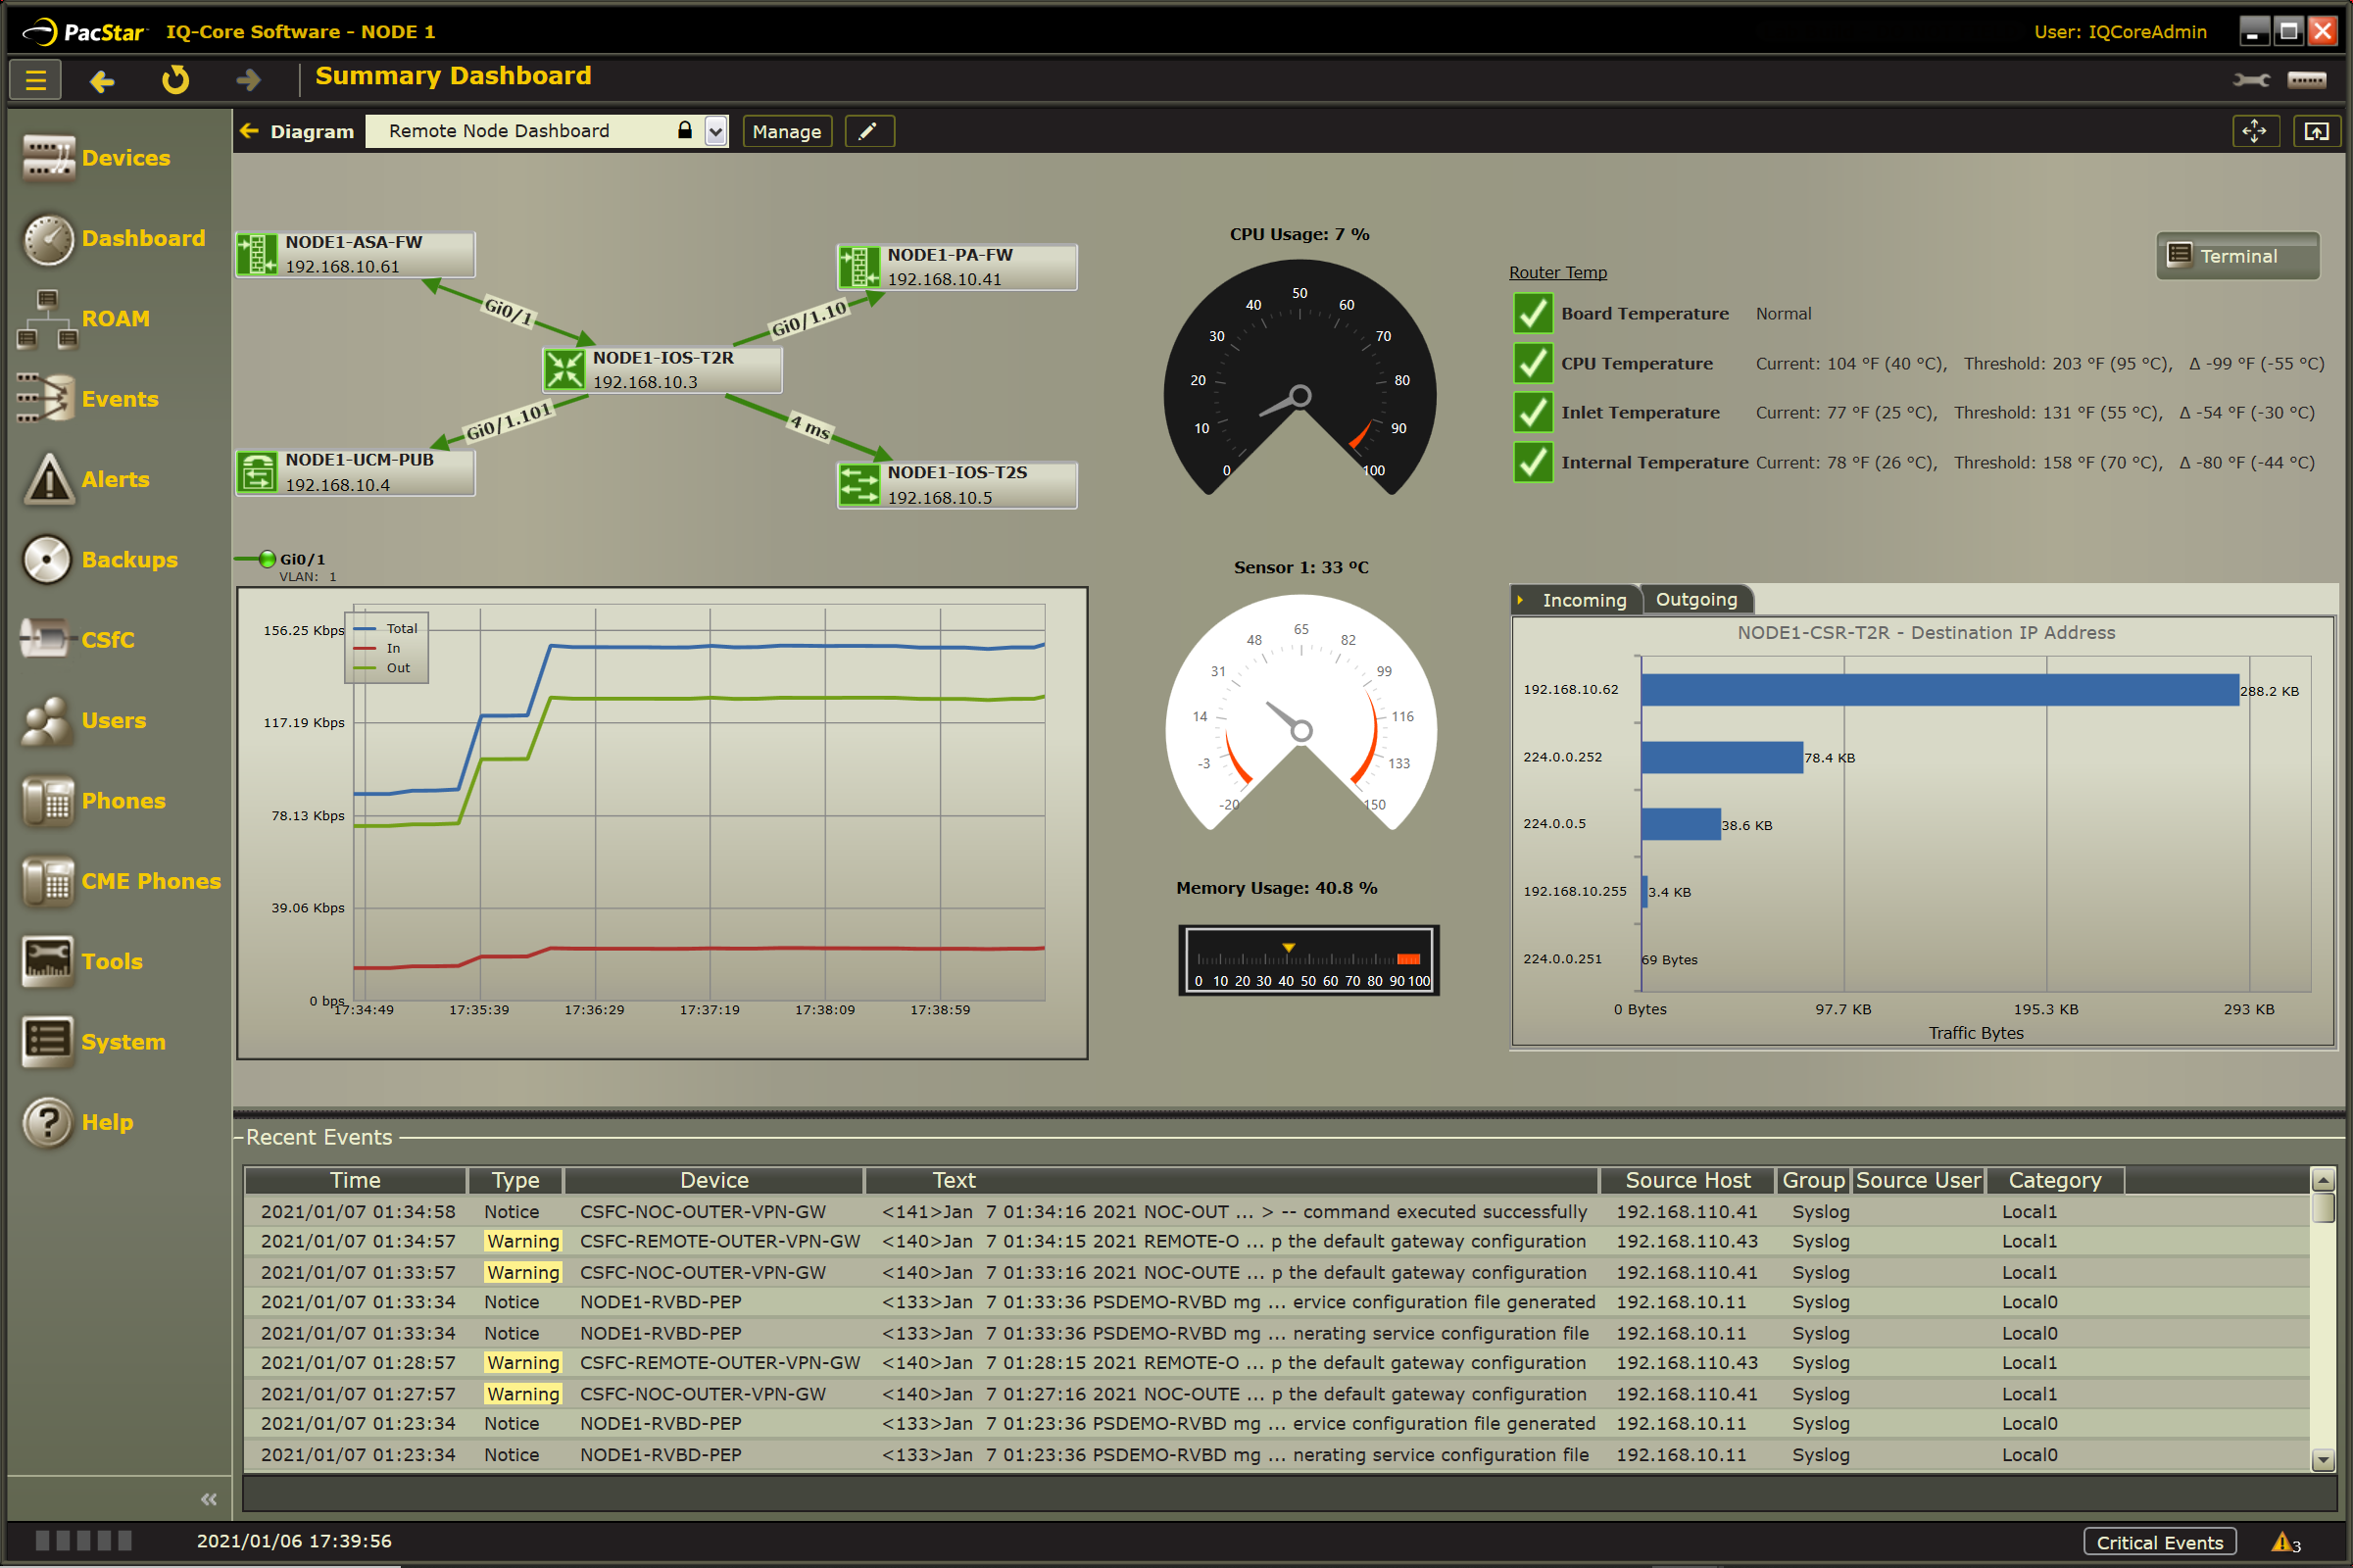Click the Sensor 1 temperature gauge
This screenshot has height=1568, width=2353.
click(x=1301, y=713)
